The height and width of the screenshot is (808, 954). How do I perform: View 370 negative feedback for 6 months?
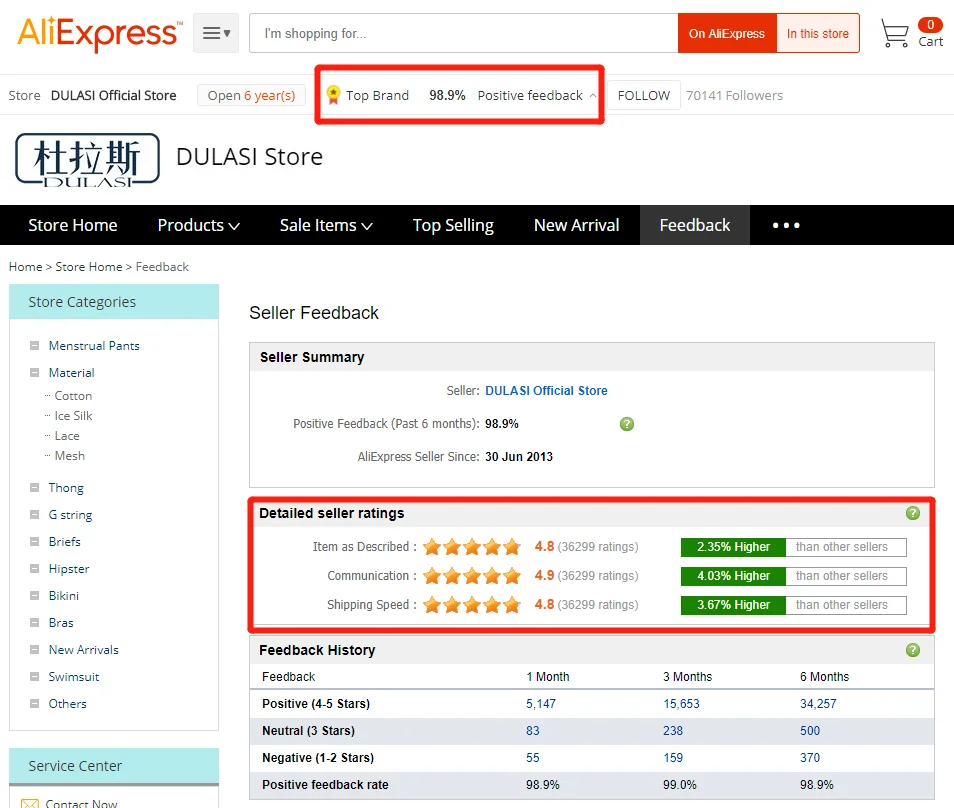[810, 758]
